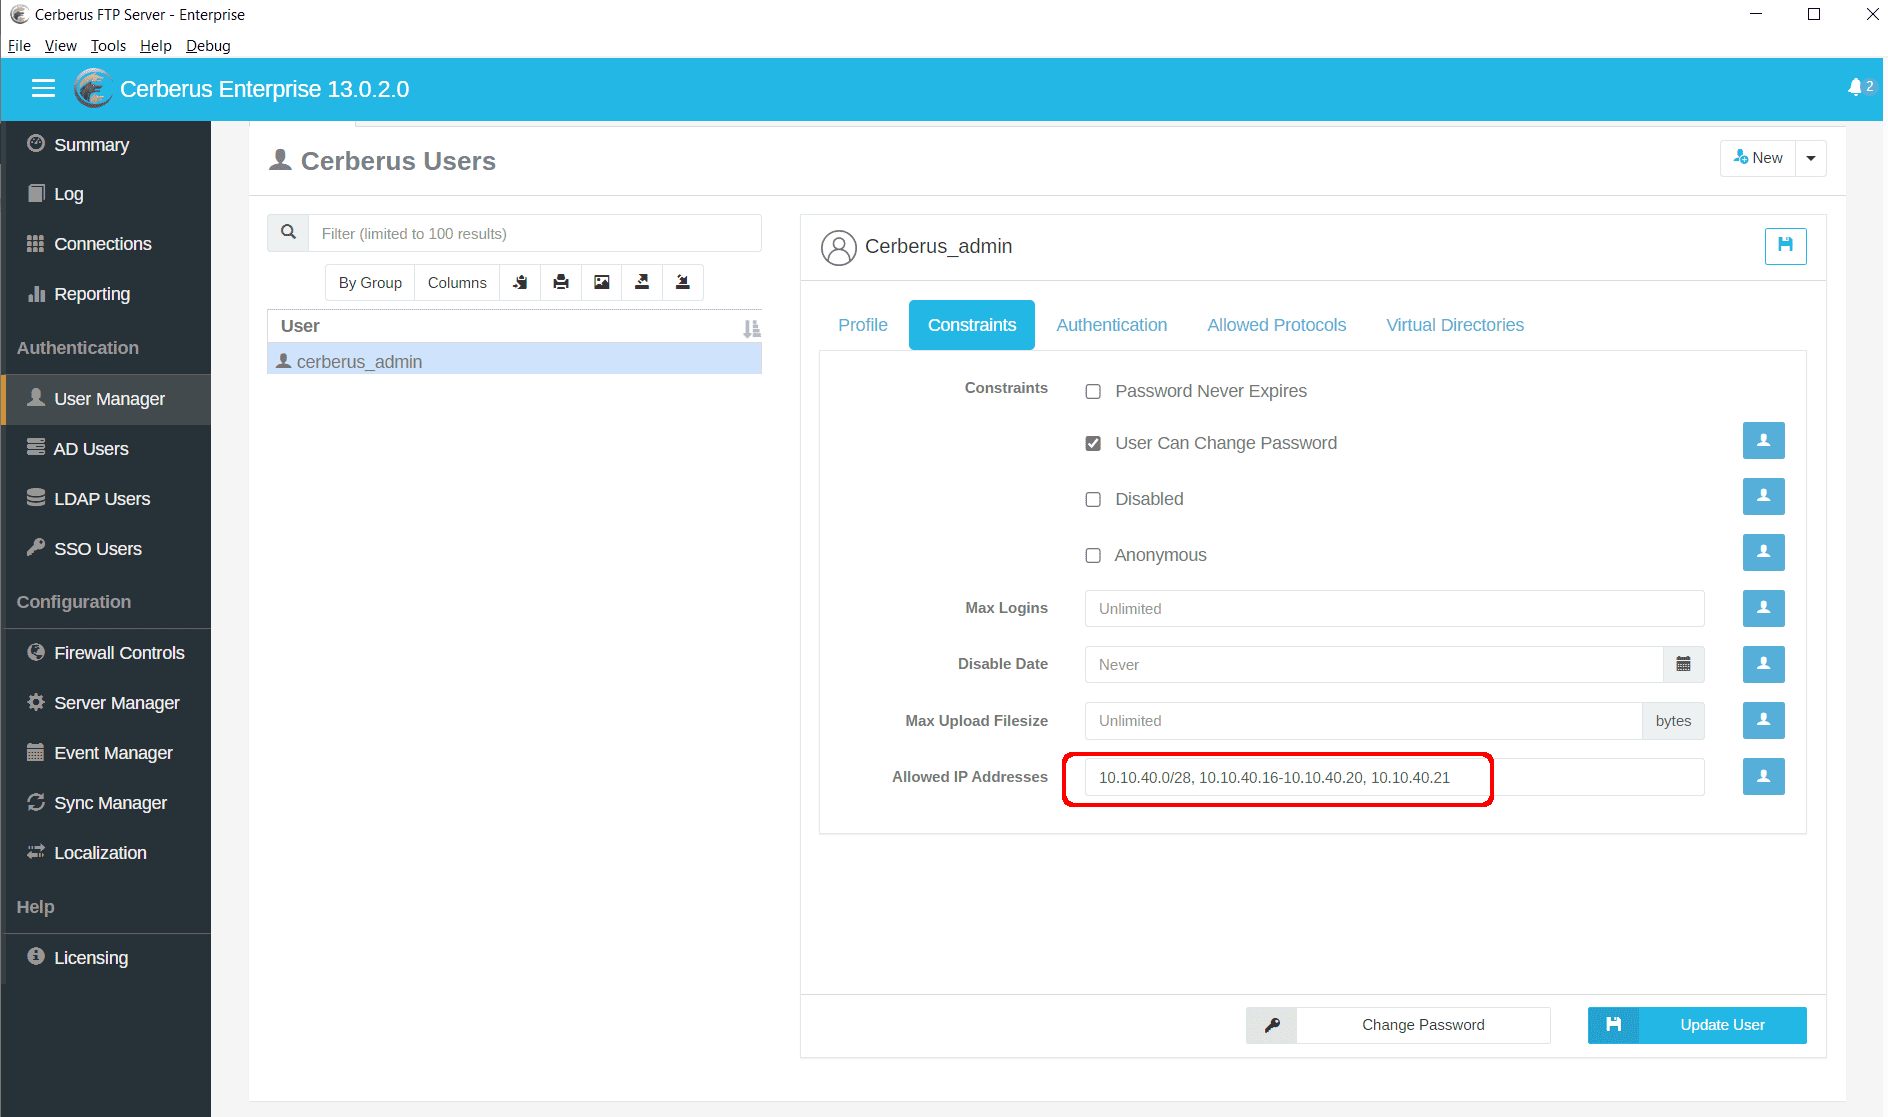Click inherit icon beside User Can Change Password
This screenshot has height=1117, width=1888.
[x=1763, y=440]
